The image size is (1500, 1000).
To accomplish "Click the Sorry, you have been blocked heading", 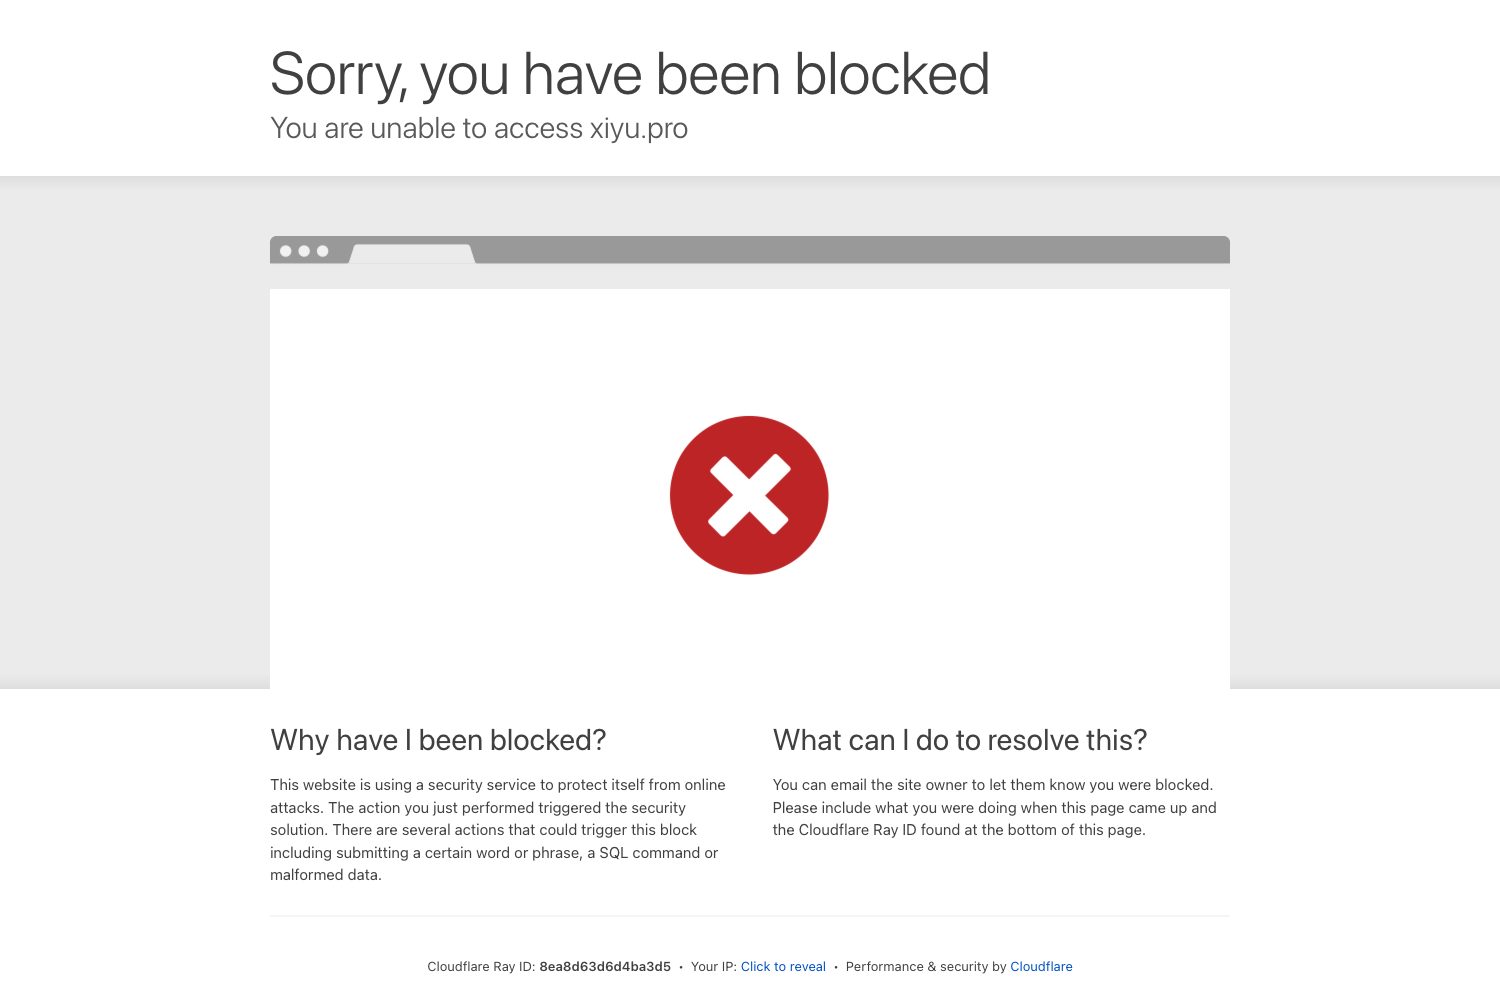I will point(630,74).
